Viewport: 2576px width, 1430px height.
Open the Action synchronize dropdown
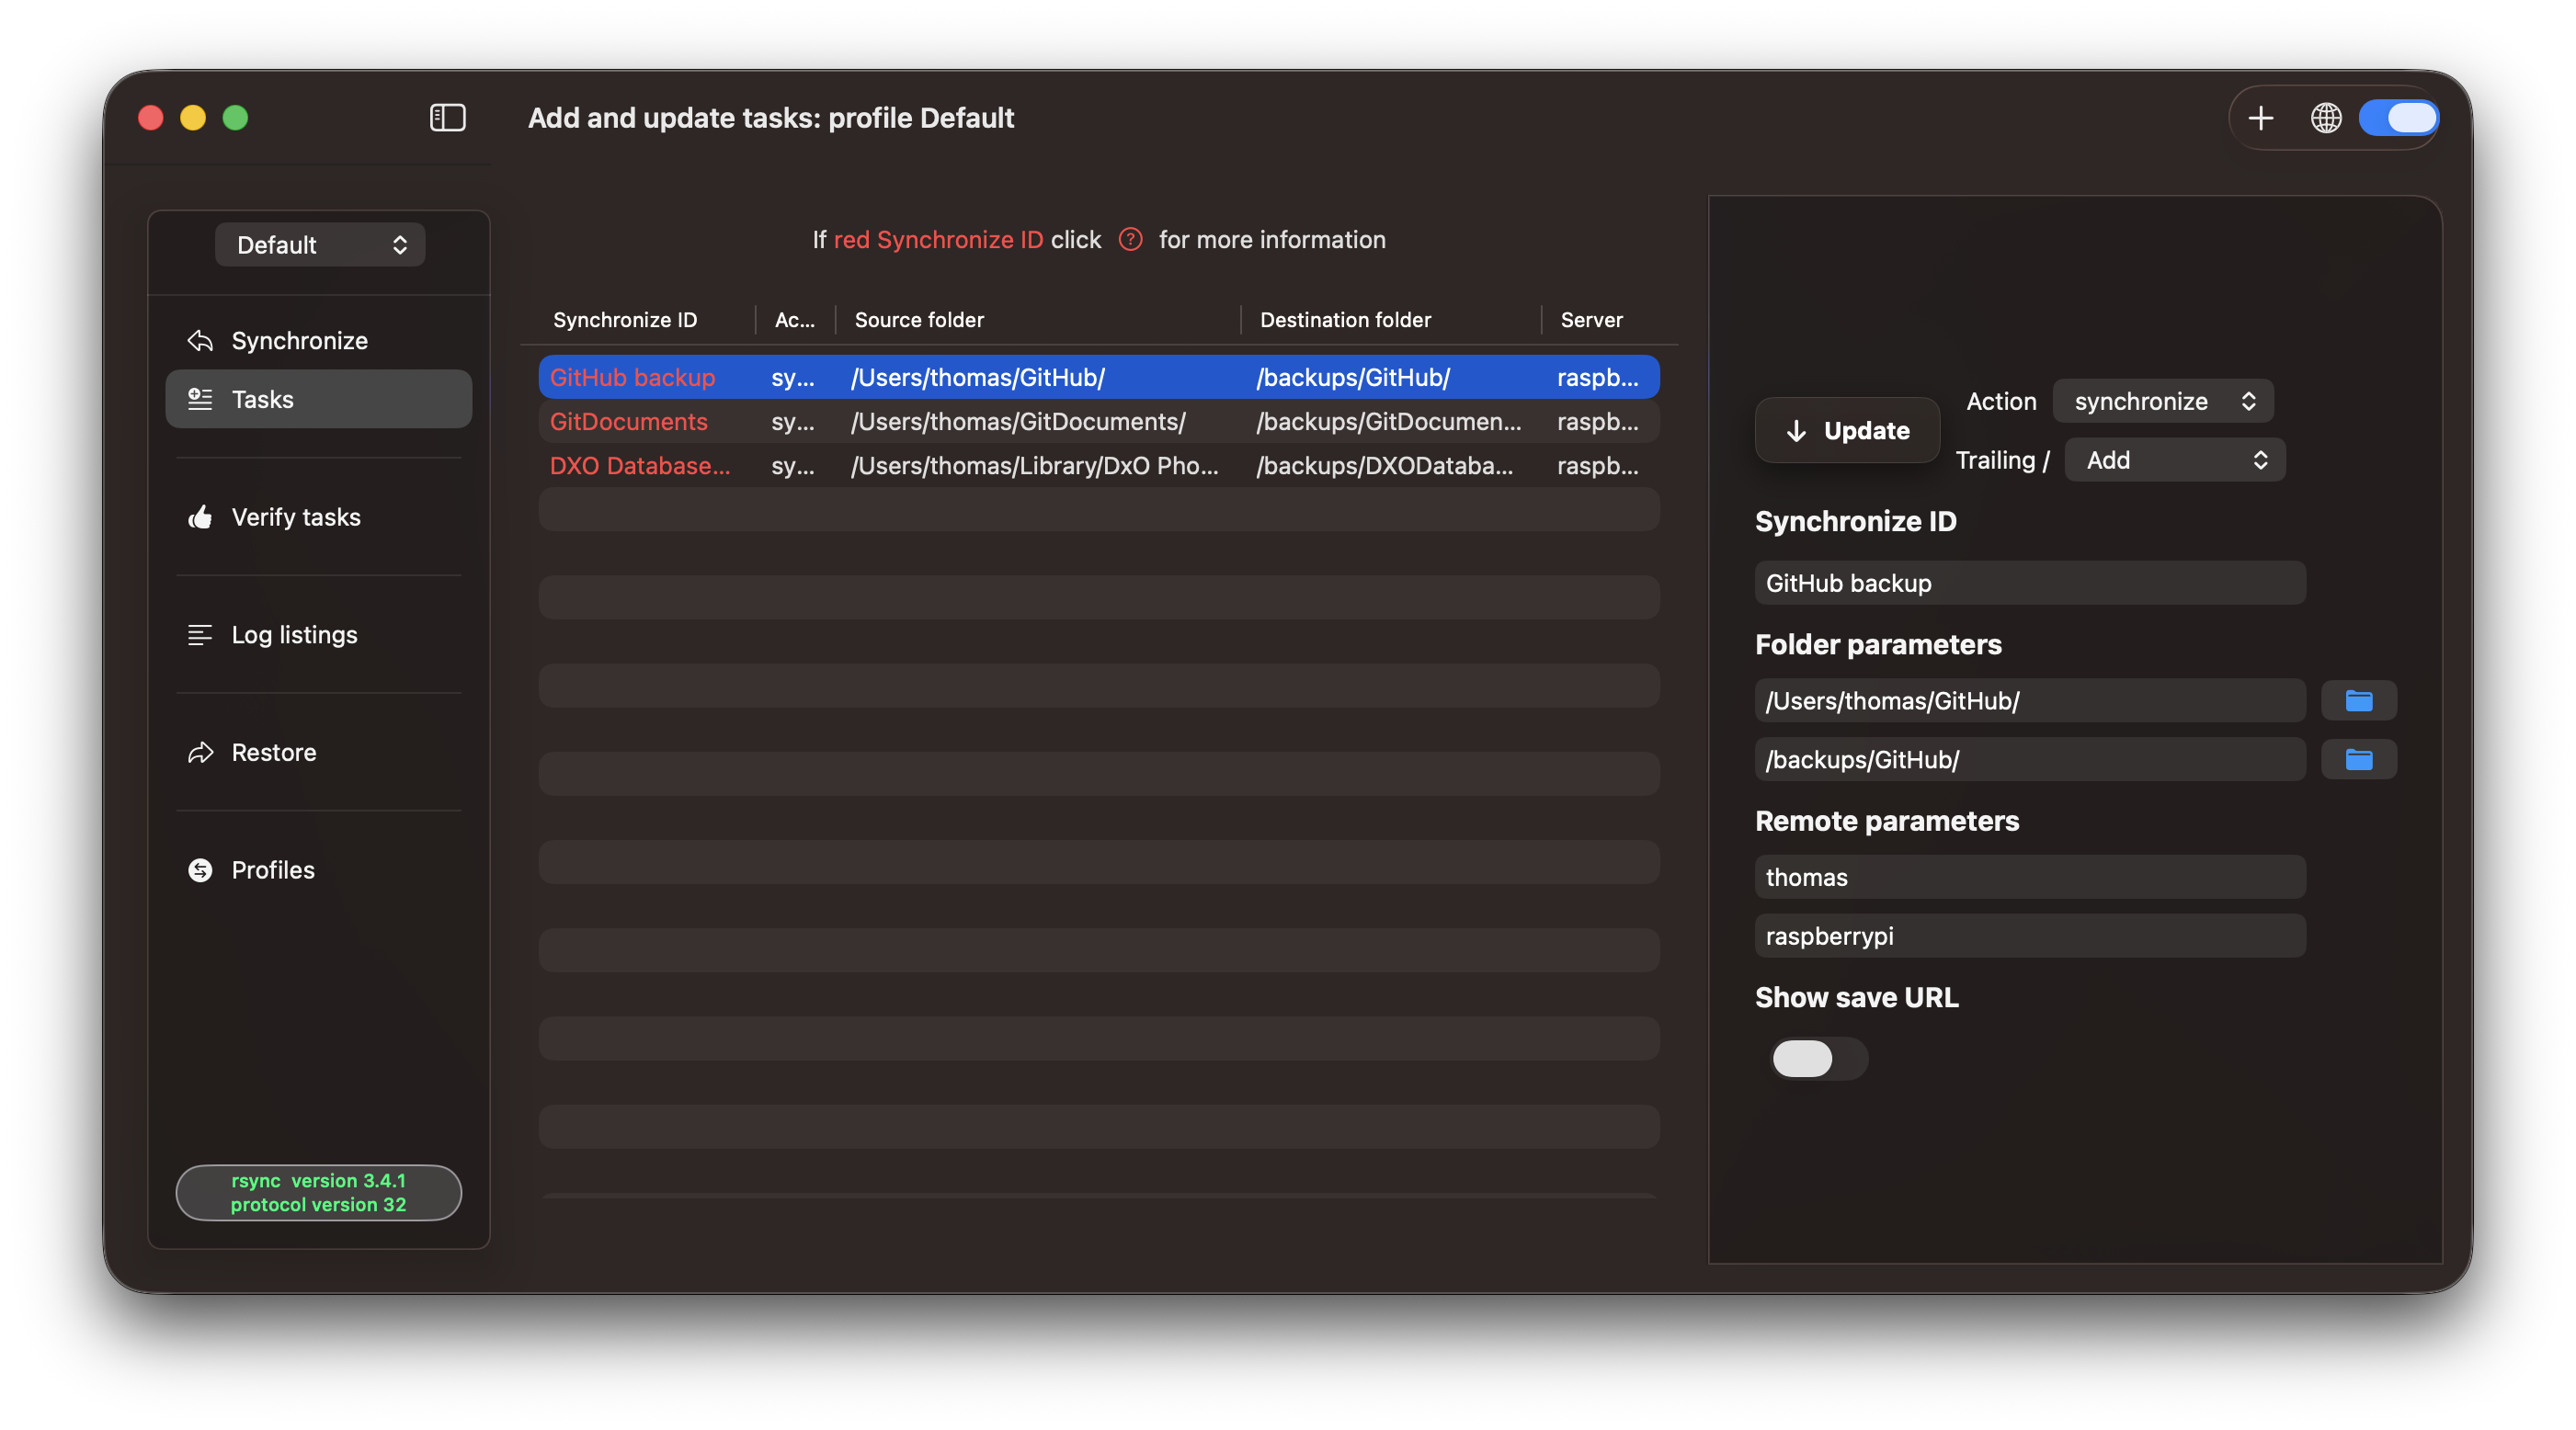pos(2162,401)
